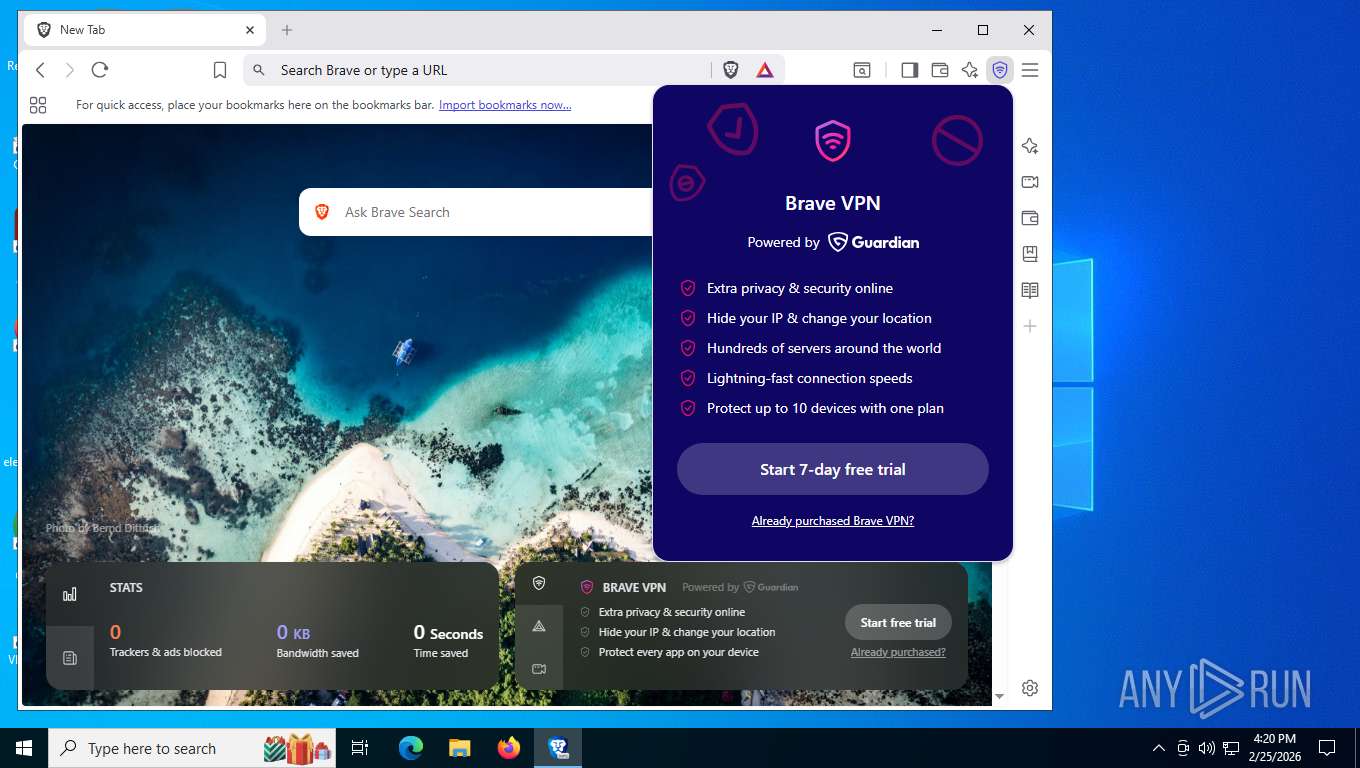Open Brave Rewards triangle icon
Screen dimensions: 1360x768
click(765, 70)
